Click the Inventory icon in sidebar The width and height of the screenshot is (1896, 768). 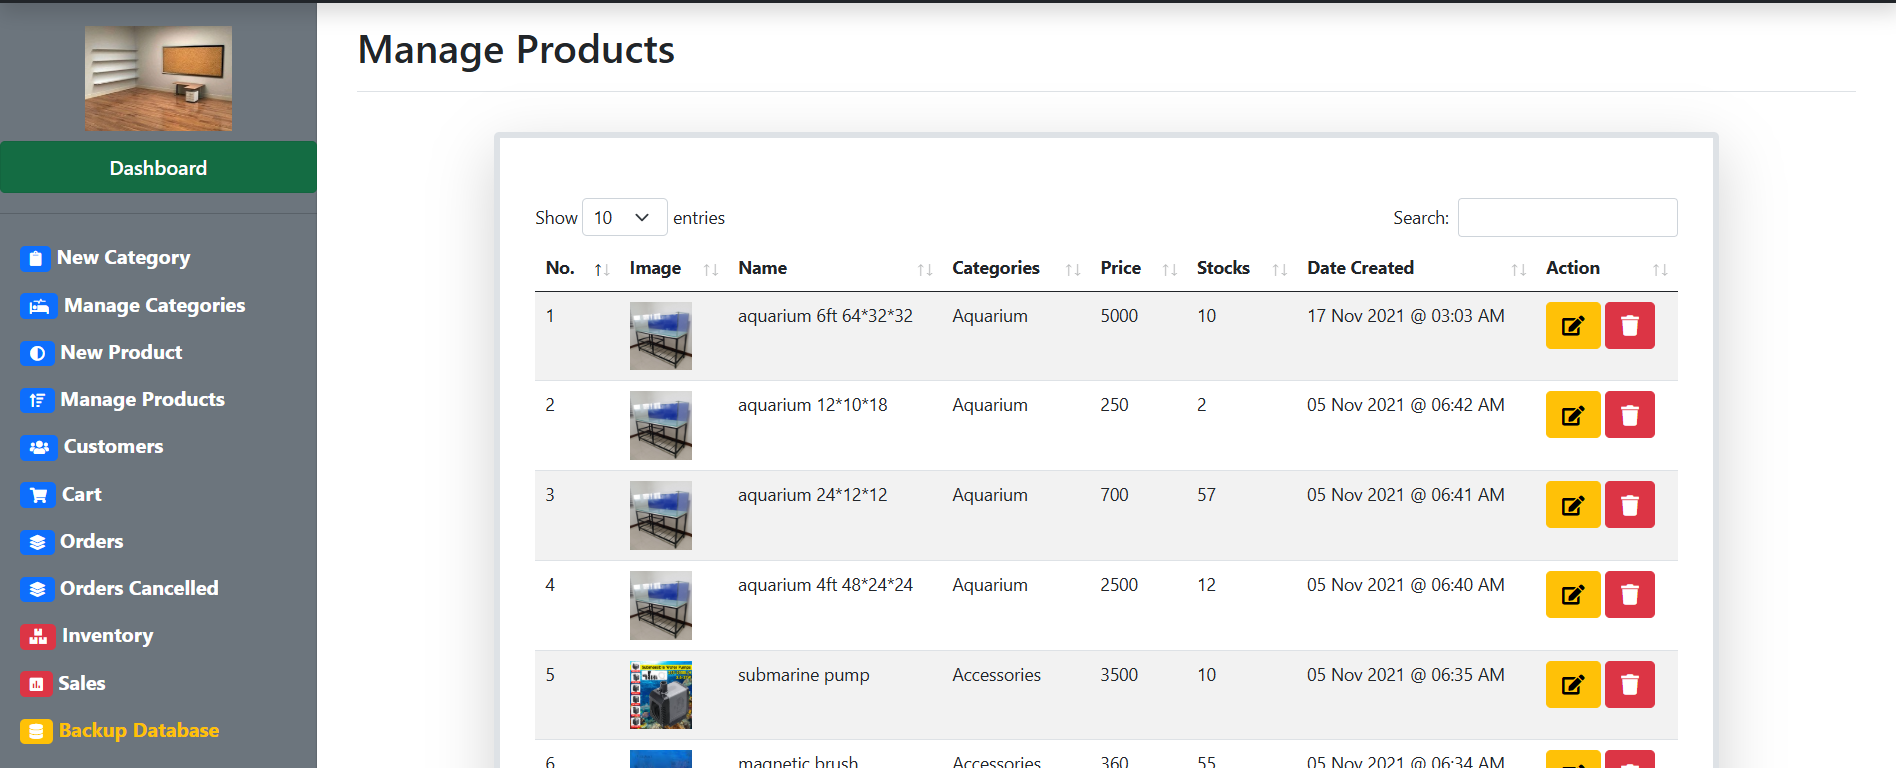click(38, 636)
